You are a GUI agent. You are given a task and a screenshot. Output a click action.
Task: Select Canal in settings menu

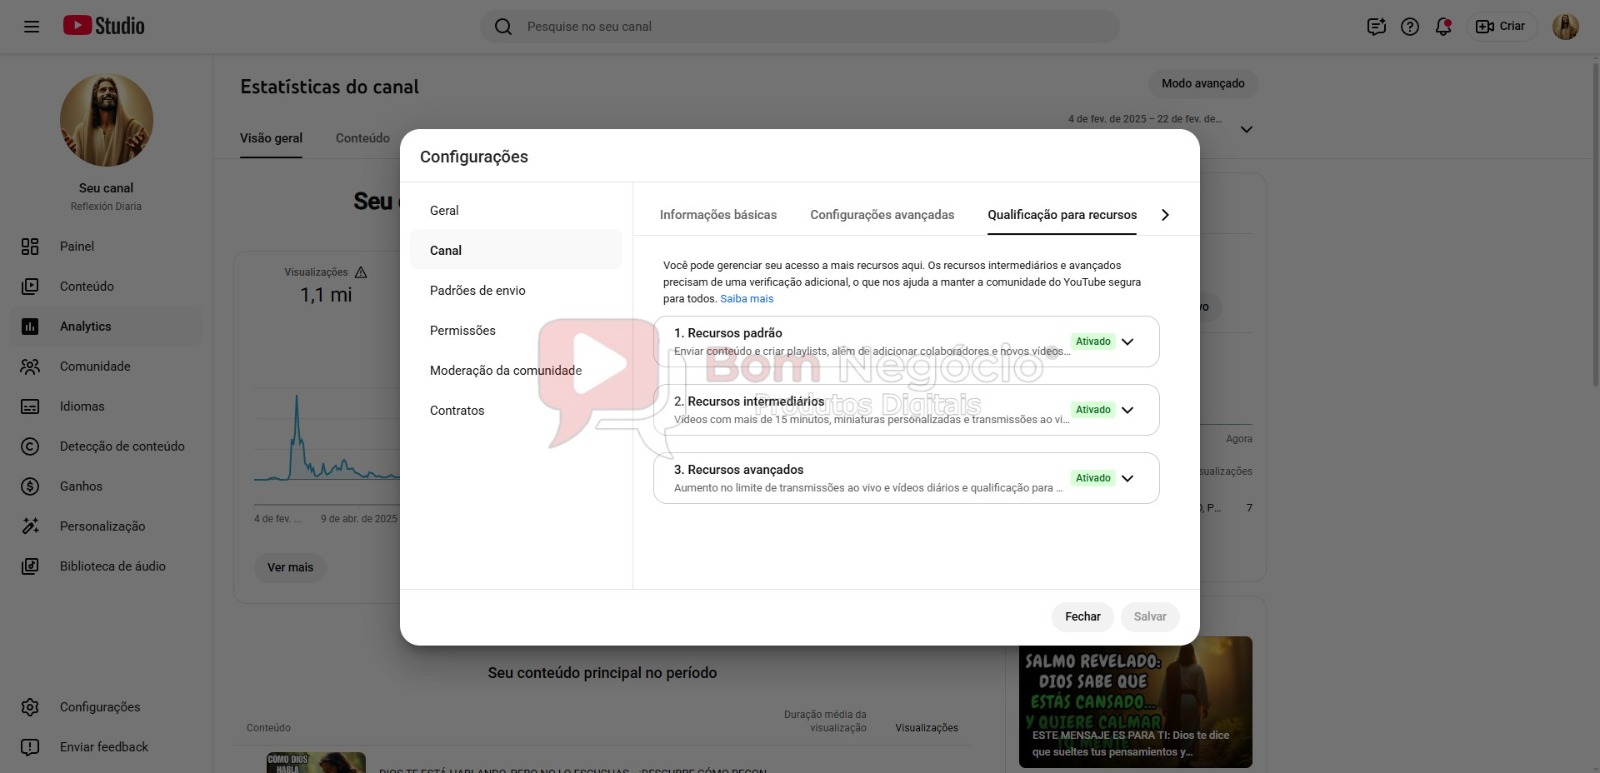click(x=516, y=250)
